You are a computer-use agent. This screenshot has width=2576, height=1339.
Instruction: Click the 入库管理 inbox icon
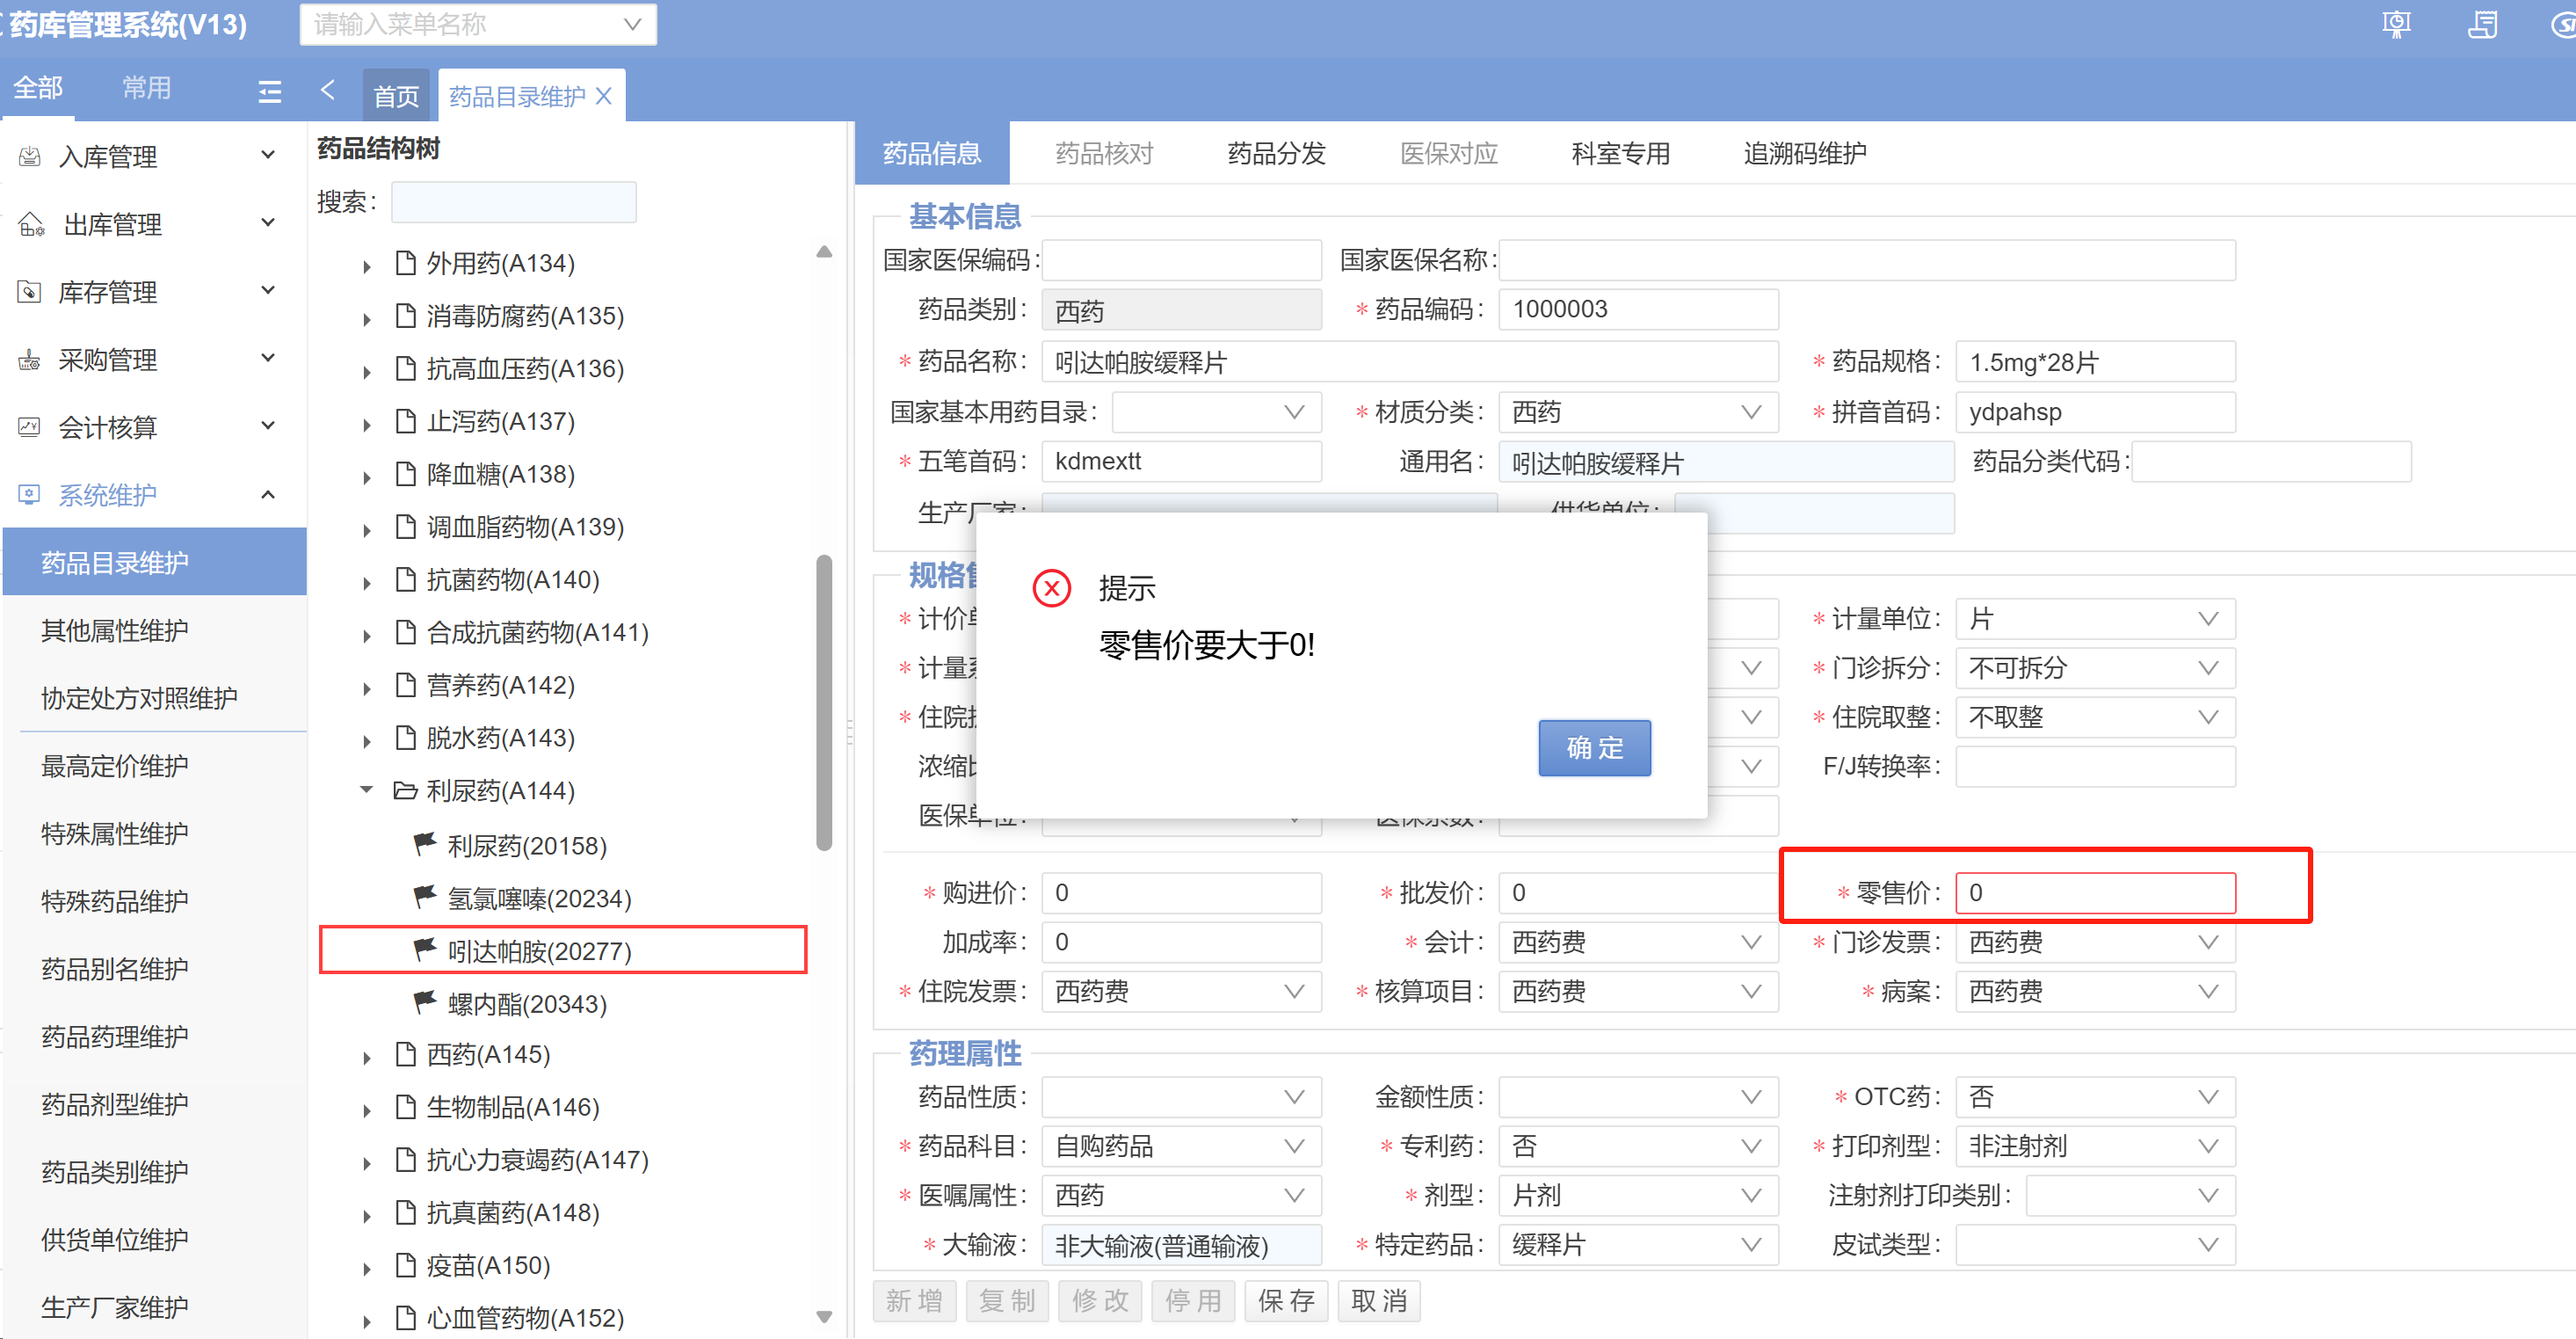(30, 156)
